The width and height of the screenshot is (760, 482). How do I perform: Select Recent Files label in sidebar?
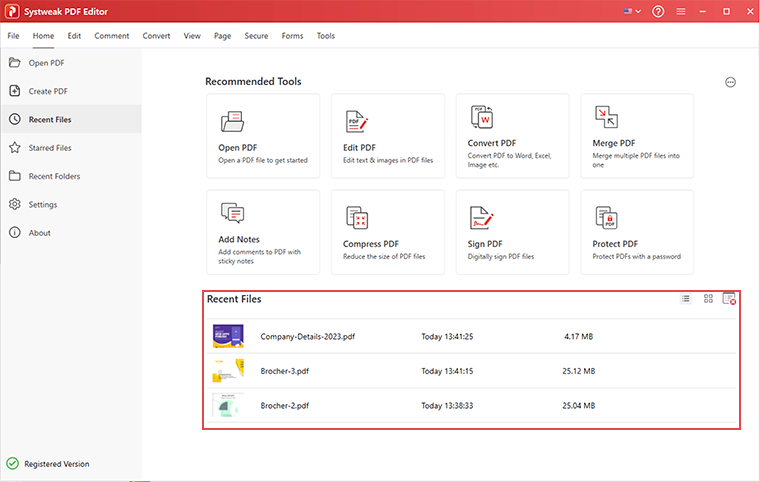coord(50,119)
